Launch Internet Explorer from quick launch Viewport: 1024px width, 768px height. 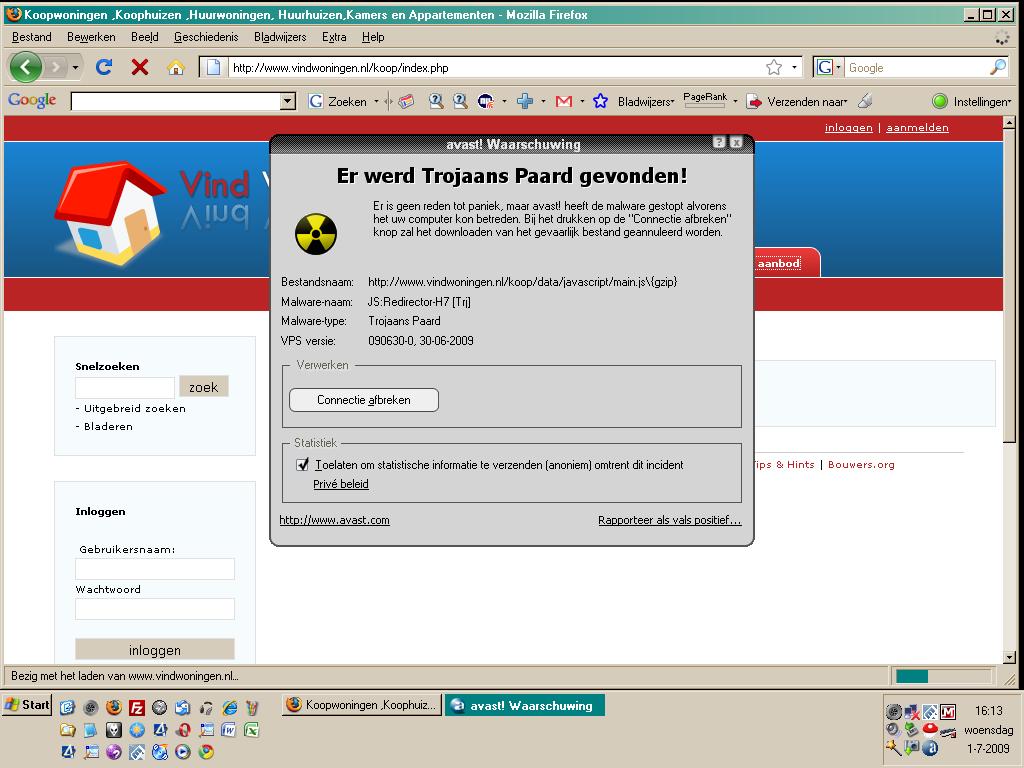point(230,708)
